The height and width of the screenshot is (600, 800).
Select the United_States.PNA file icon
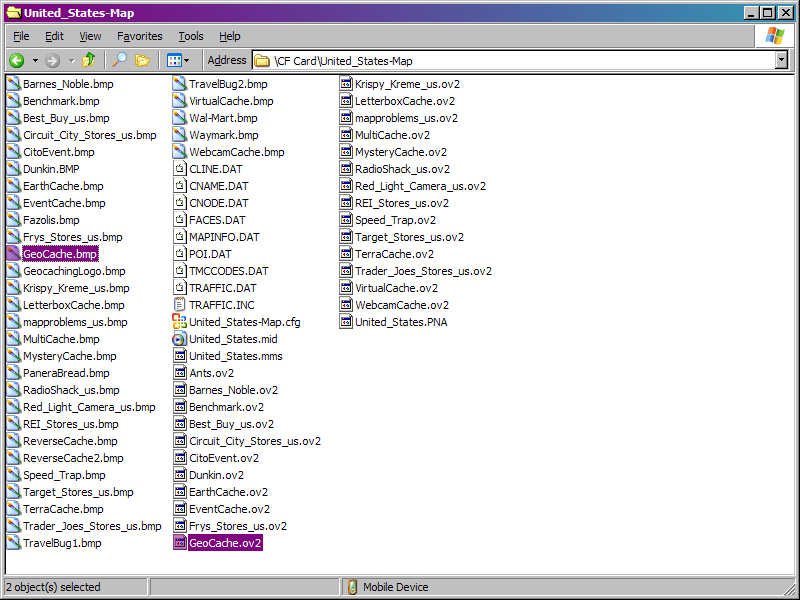tap(346, 322)
